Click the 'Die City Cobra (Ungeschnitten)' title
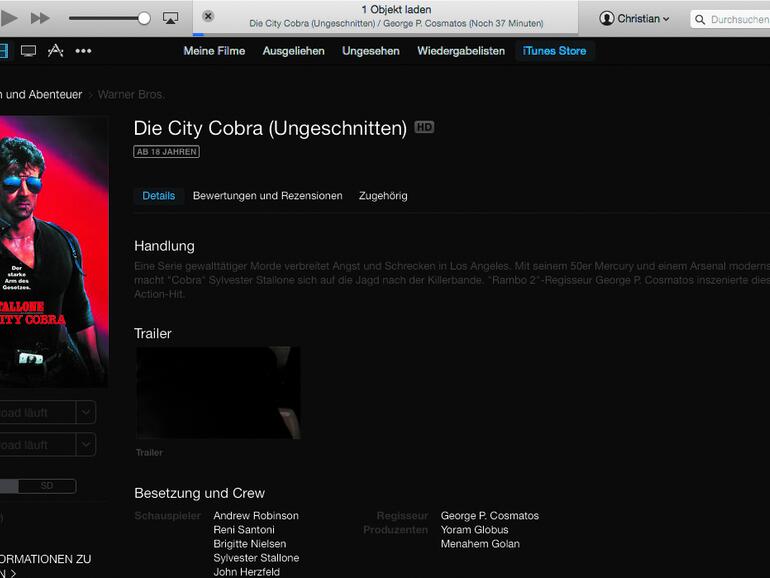Viewport: 770px width, 578px height. pos(270,128)
